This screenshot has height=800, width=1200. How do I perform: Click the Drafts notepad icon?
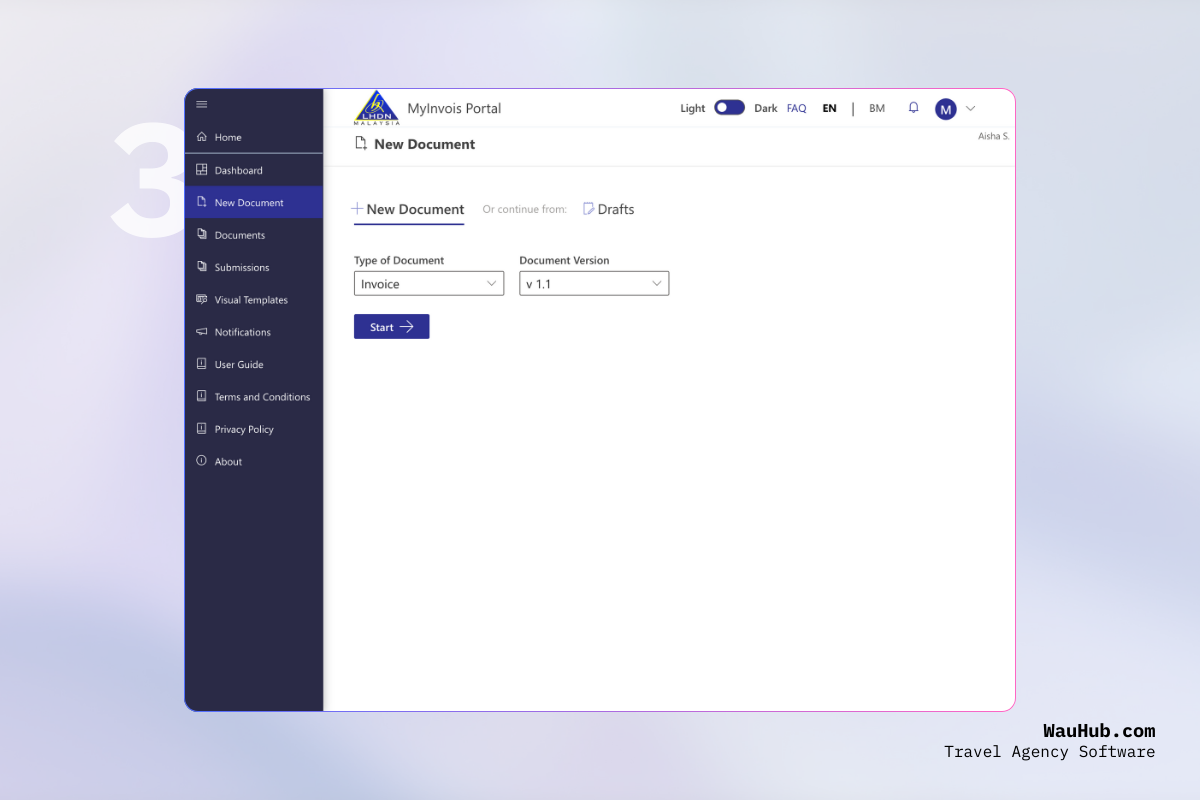589,209
